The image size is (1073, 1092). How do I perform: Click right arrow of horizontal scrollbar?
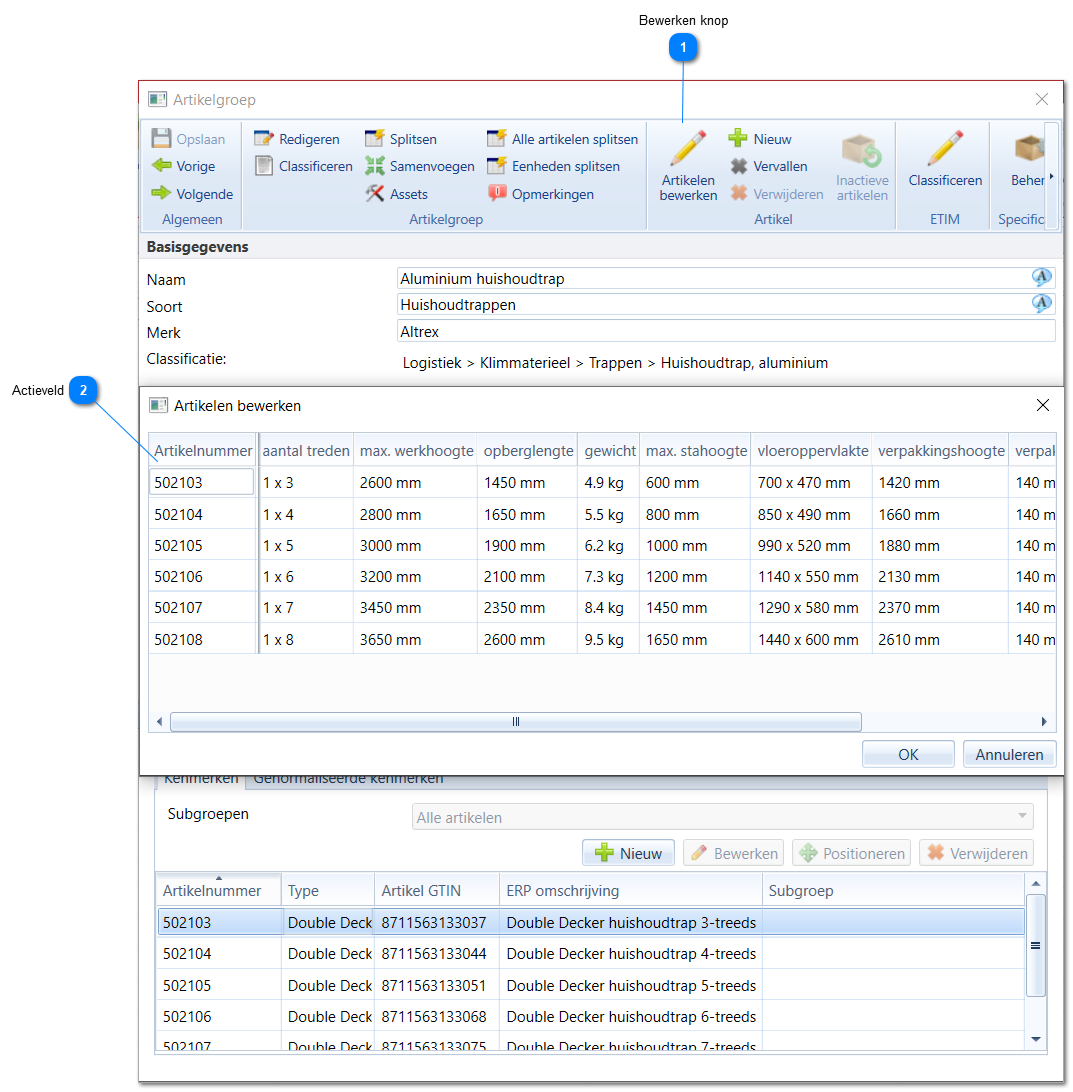tap(1044, 722)
